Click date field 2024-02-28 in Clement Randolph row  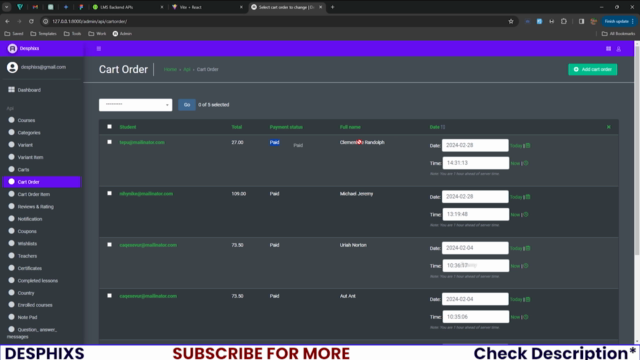pyautogui.click(x=475, y=145)
